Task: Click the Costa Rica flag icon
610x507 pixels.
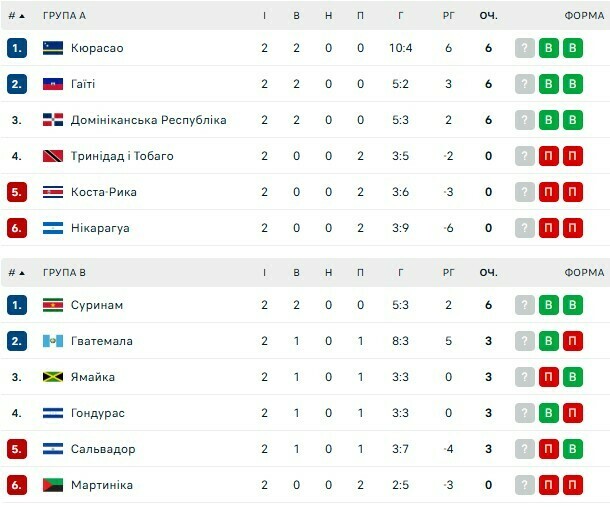Action: coord(53,192)
